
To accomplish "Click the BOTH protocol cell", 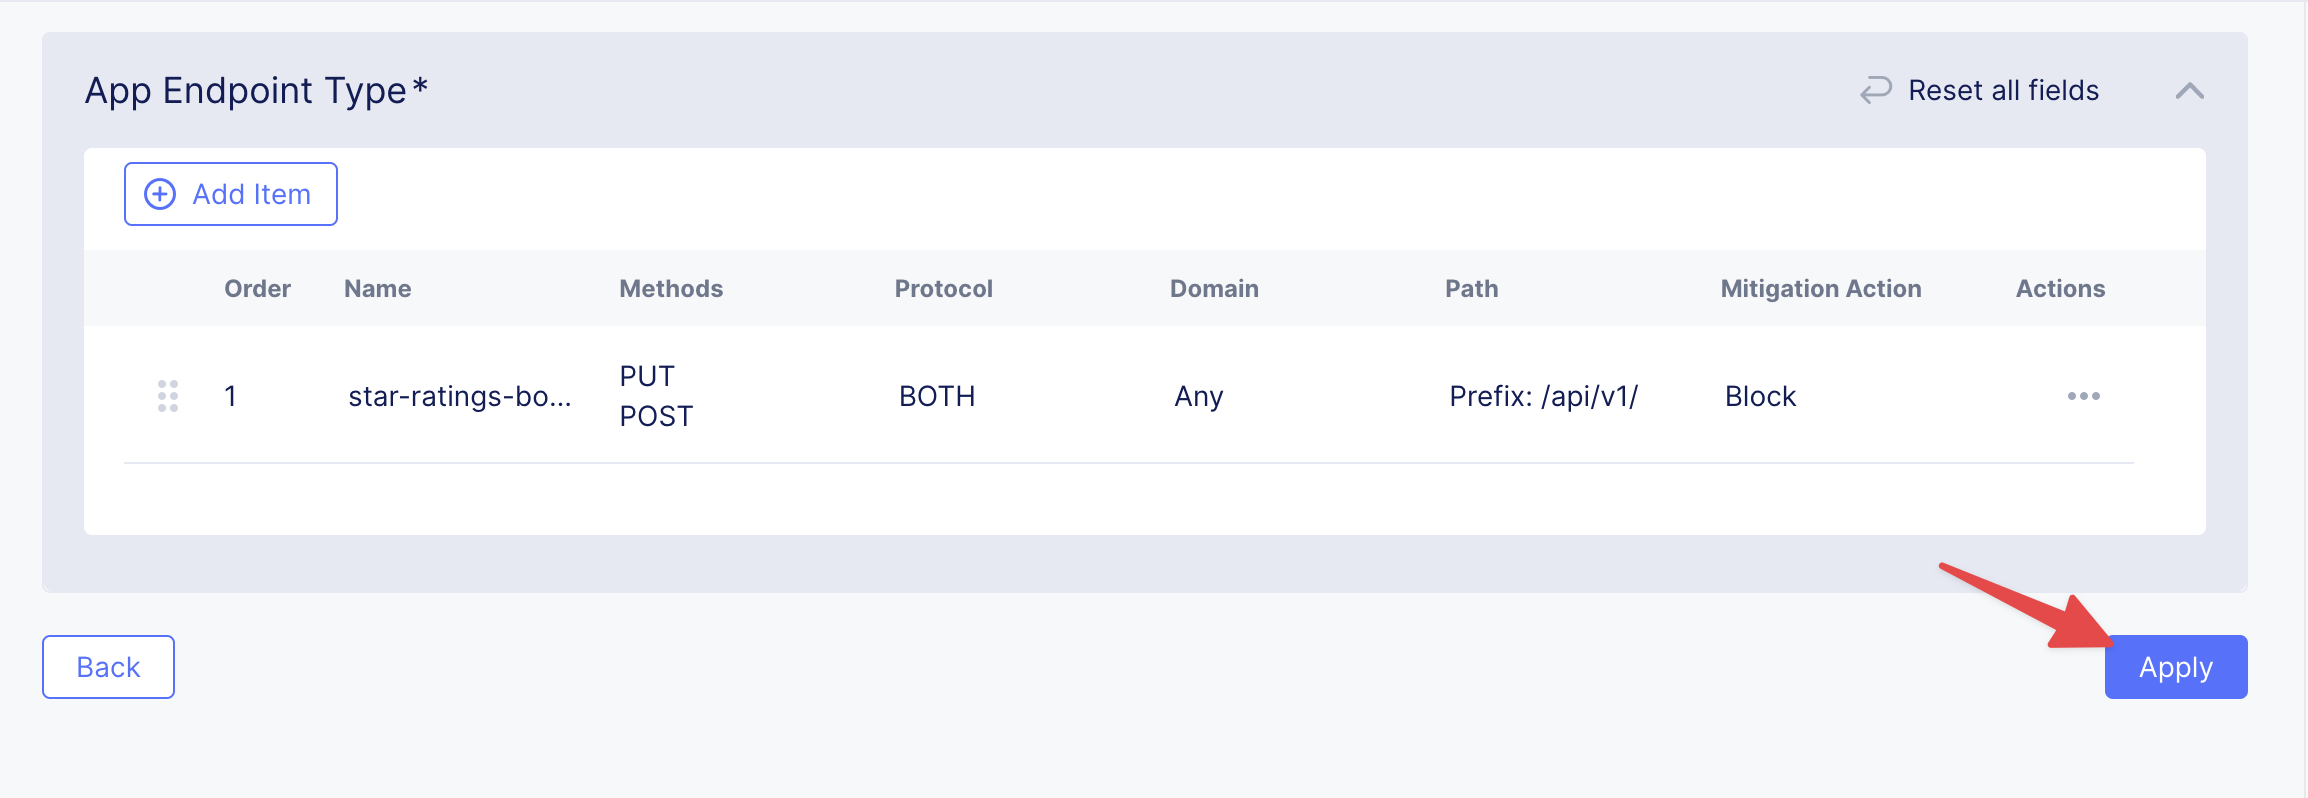I will pyautogui.click(x=936, y=396).
